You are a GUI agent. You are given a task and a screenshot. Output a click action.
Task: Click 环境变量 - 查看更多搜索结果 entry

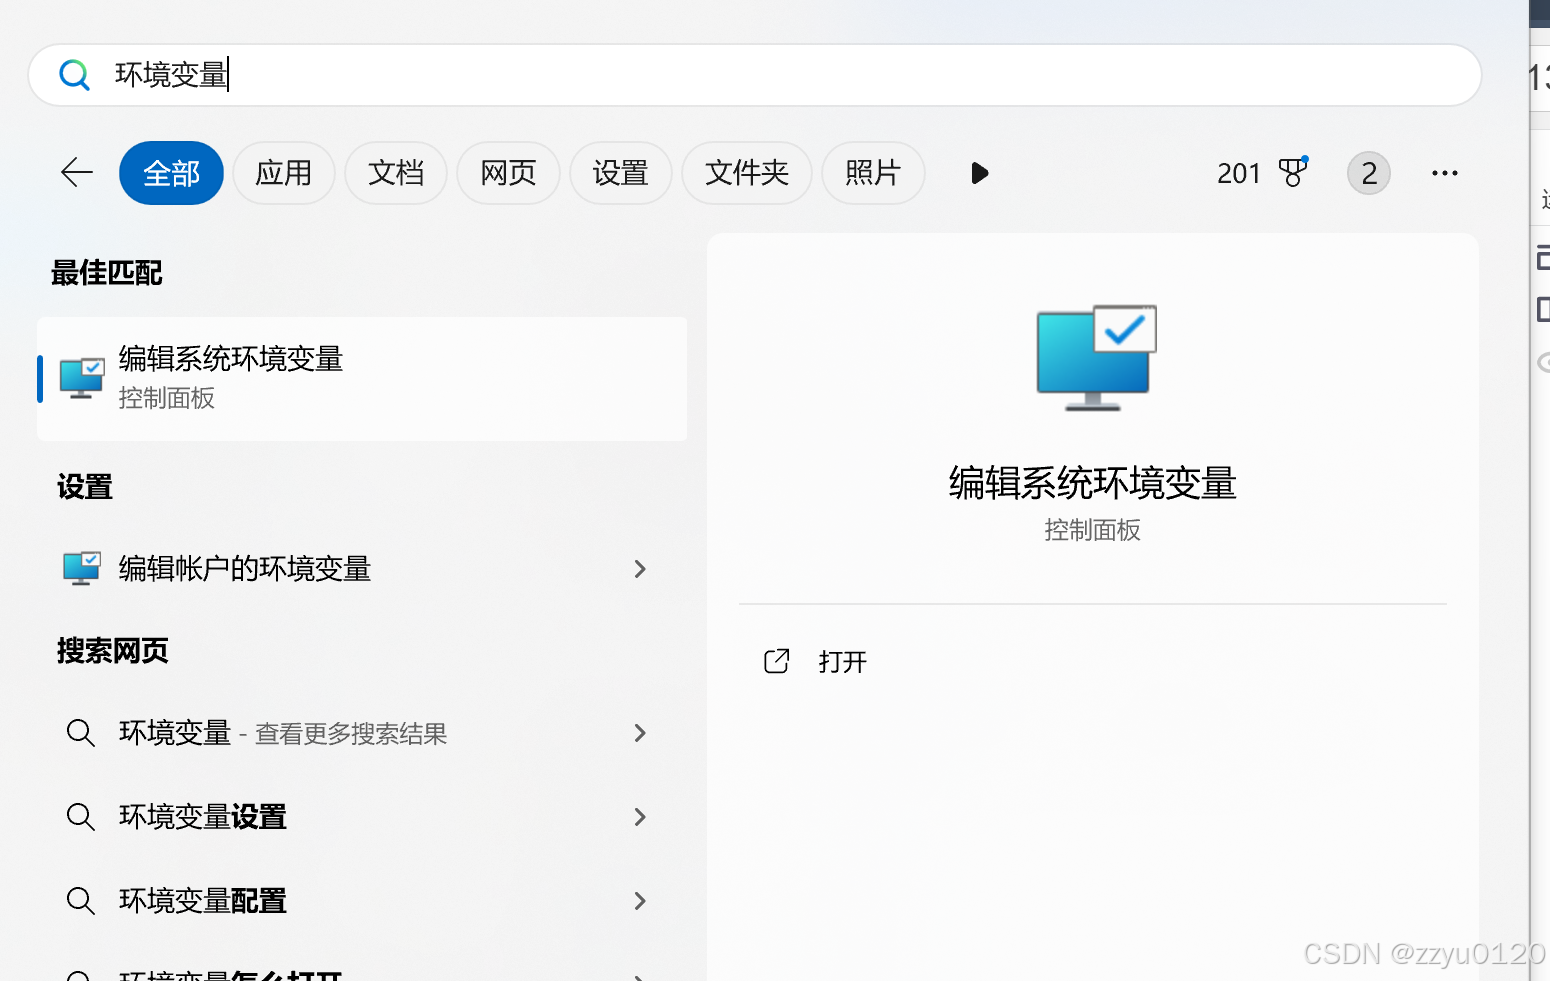[362, 733]
